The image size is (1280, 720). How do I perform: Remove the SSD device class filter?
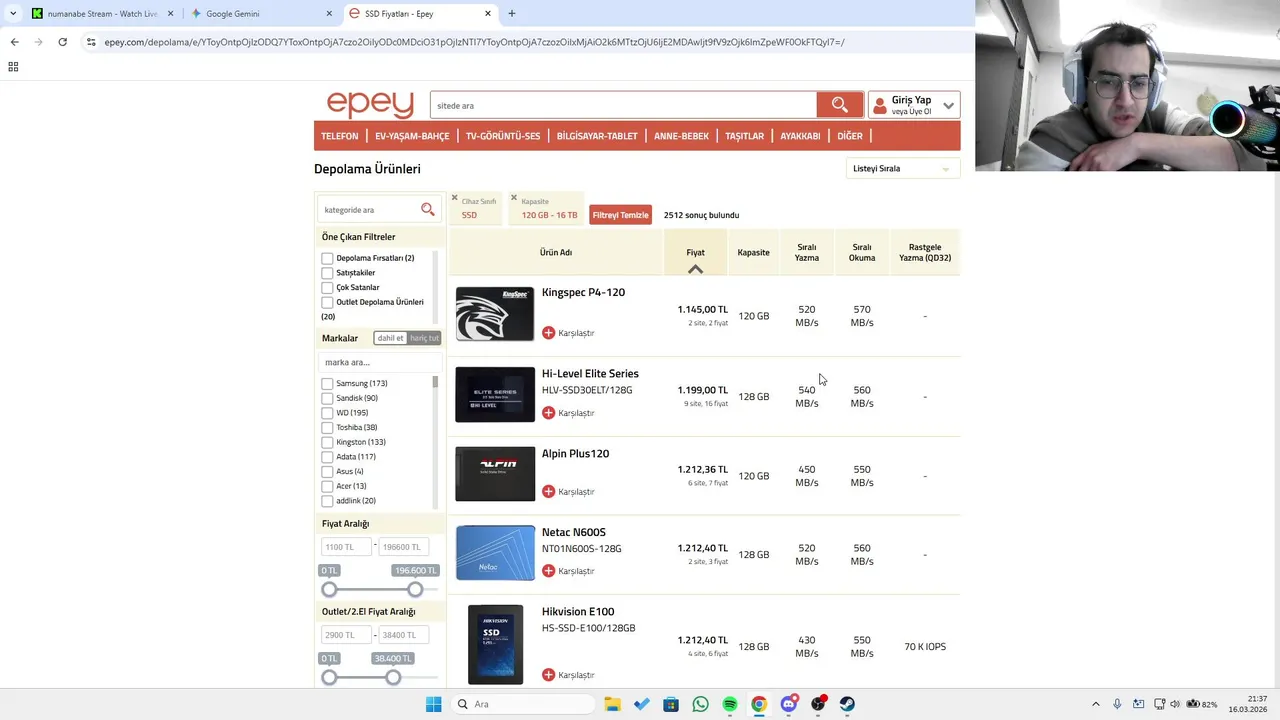455,198
